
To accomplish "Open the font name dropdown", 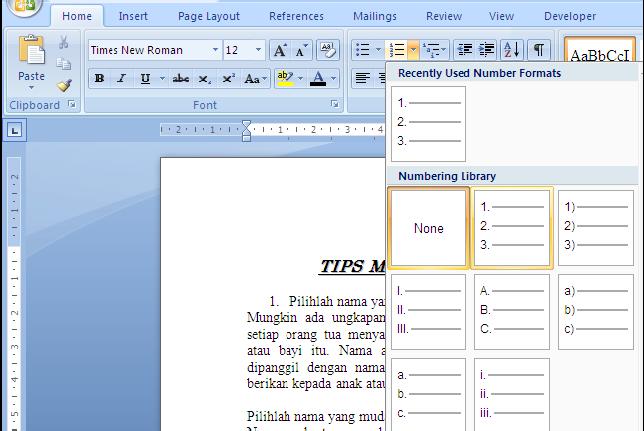I will 215,50.
